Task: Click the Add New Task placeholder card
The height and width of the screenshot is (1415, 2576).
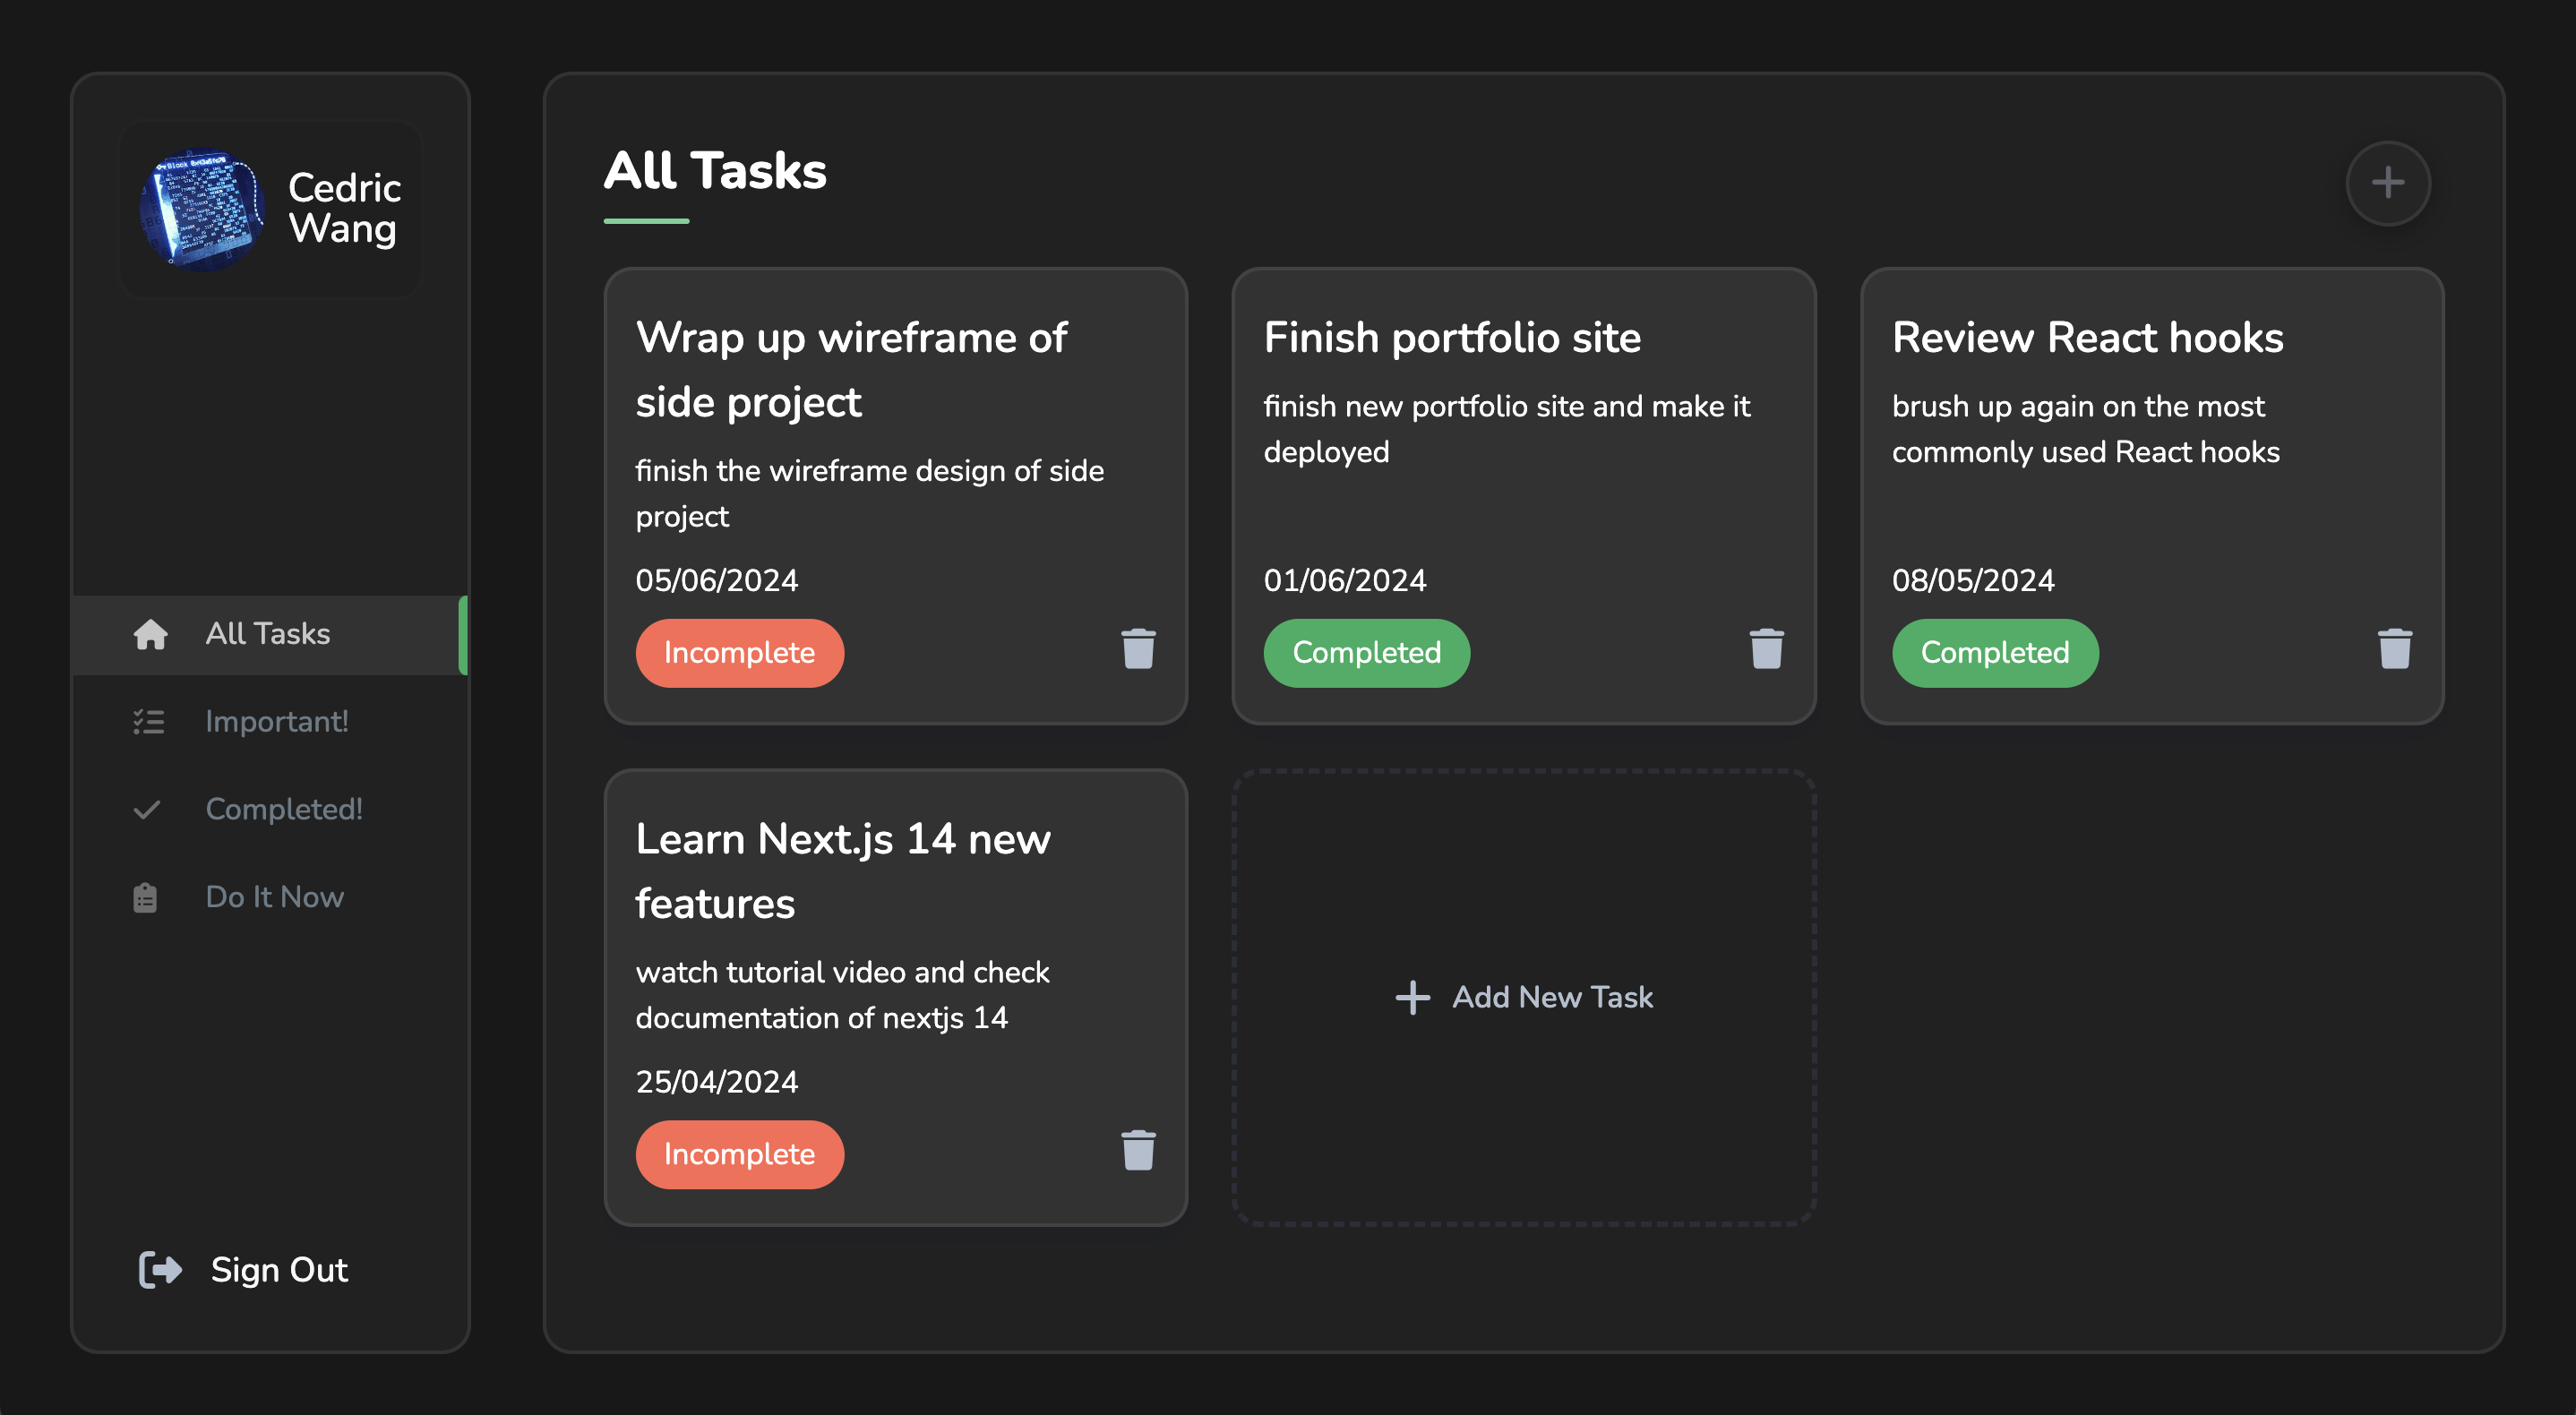Action: pyautogui.click(x=1523, y=997)
